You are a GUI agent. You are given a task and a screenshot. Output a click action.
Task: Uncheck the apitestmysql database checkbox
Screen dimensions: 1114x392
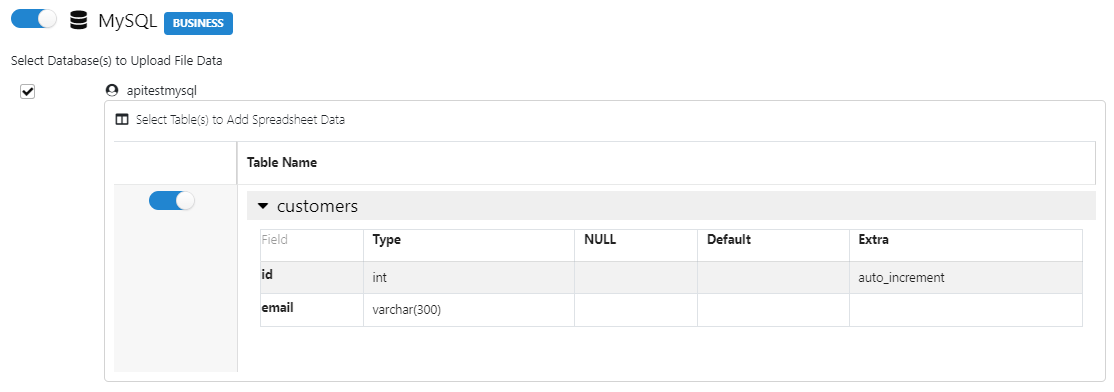pos(28,92)
